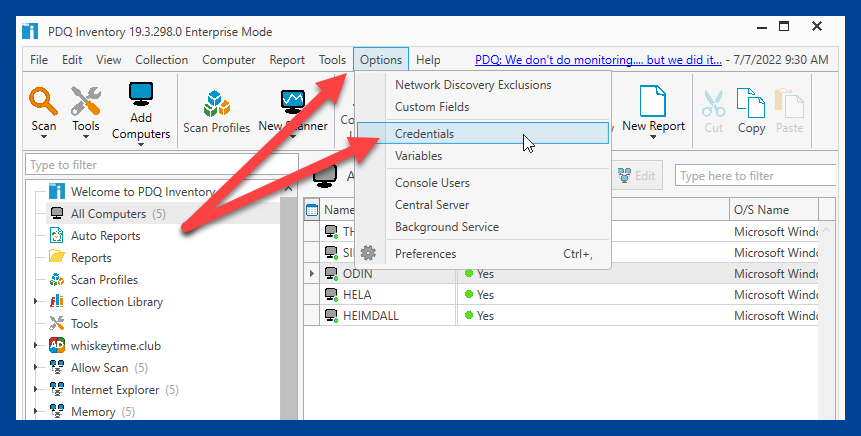Click the 'Type here to filter' grid field
861x436 pixels.
pos(756,176)
